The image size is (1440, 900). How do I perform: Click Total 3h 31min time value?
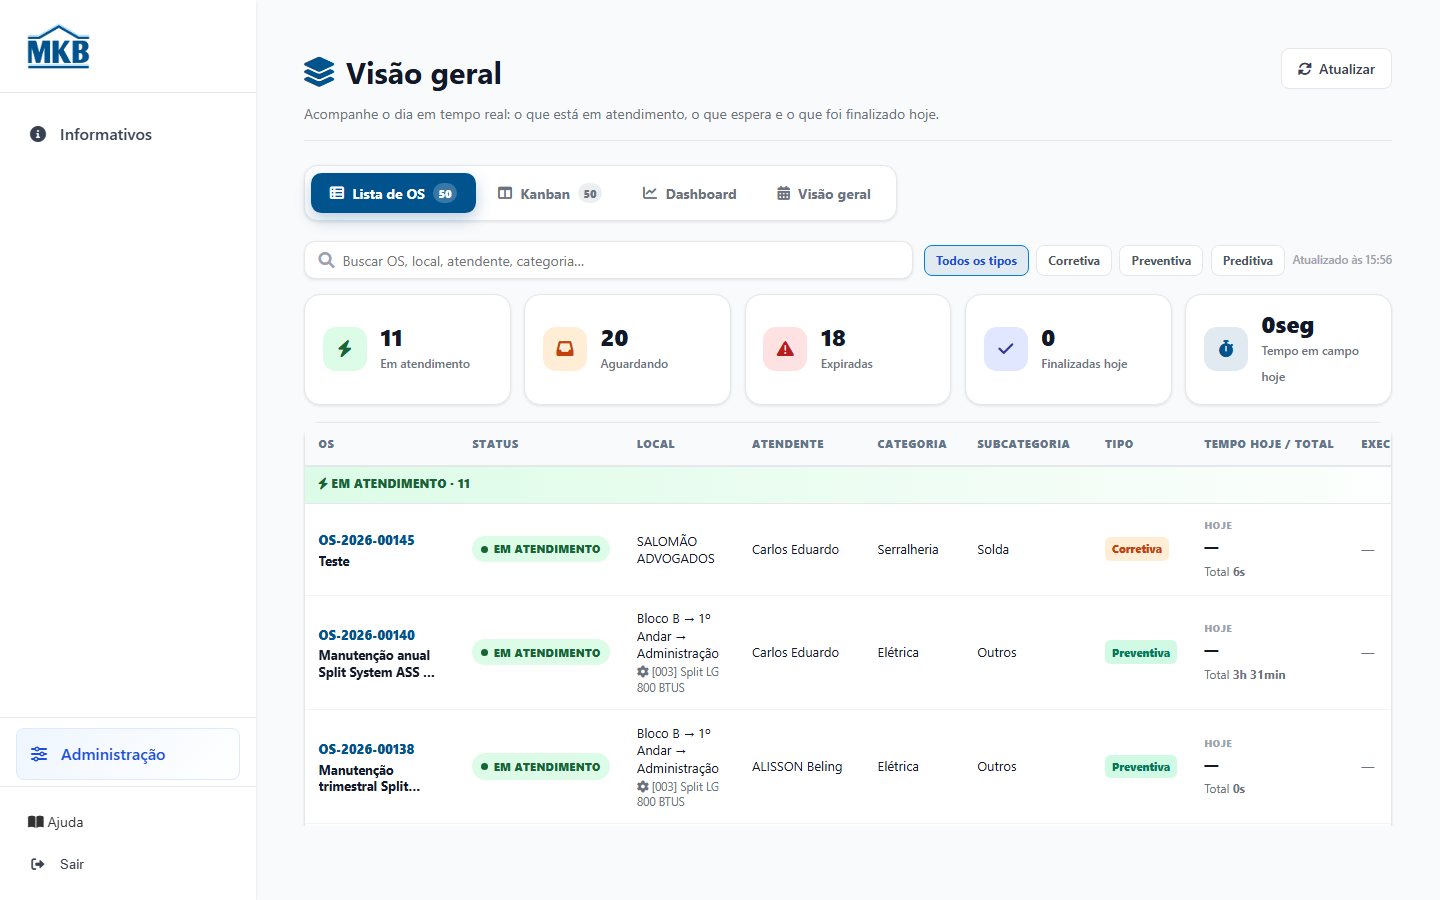pos(1245,675)
